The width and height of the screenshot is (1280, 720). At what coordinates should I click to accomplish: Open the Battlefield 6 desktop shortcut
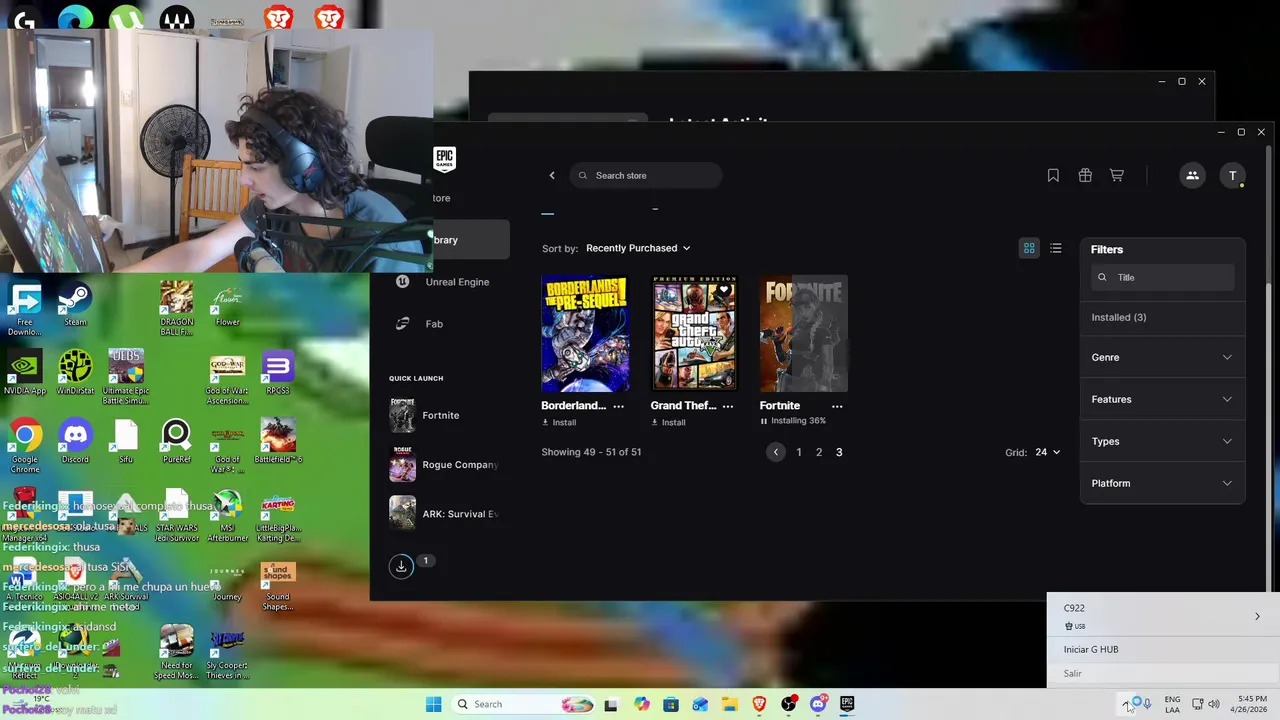click(x=277, y=441)
